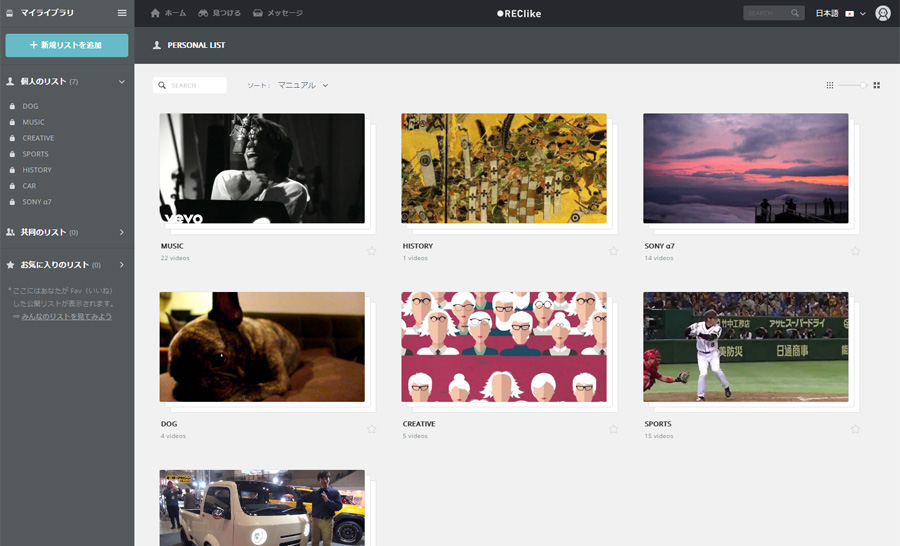Image resolution: width=900 pixels, height=546 pixels.
Task: Open the 日本語 language dropdown
Action: coord(840,13)
